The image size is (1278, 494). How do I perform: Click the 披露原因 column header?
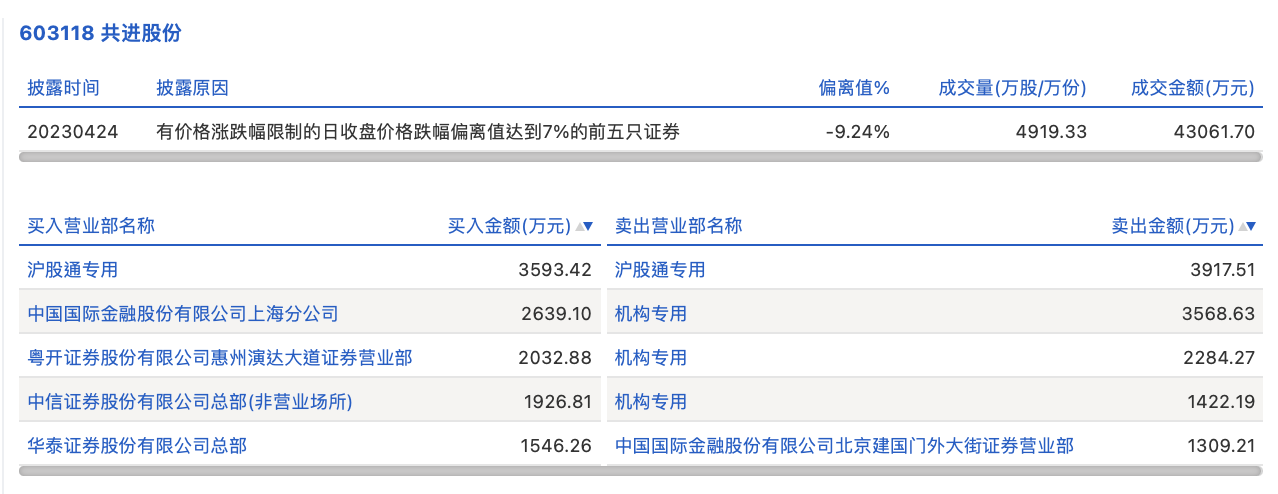click(193, 88)
